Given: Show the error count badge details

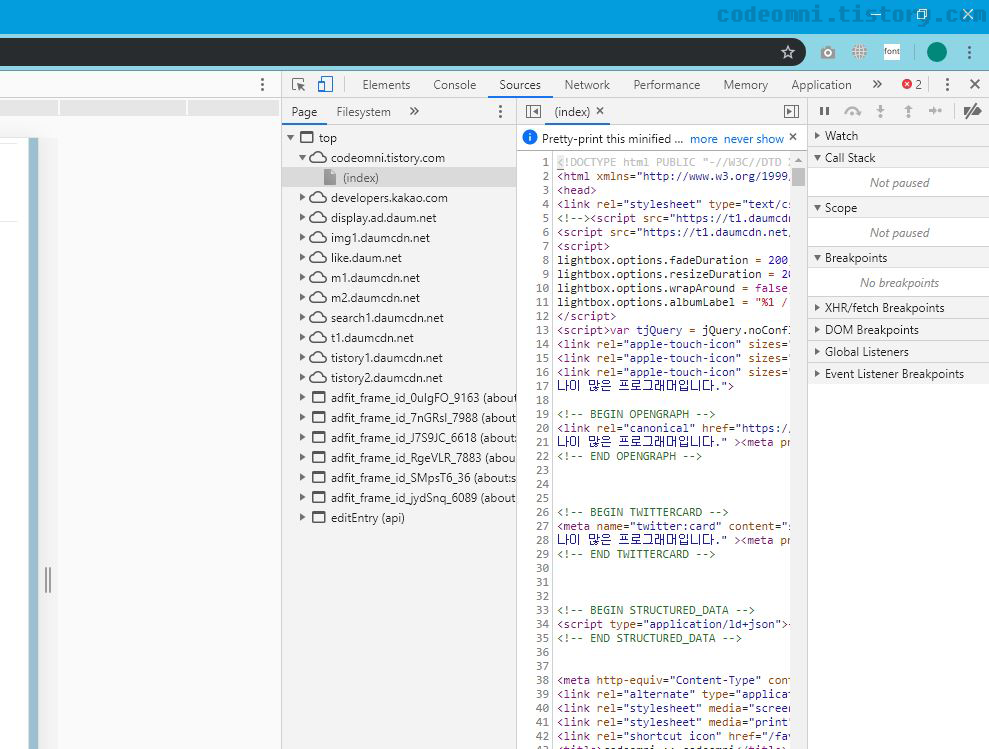Looking at the screenshot, I should (912, 85).
